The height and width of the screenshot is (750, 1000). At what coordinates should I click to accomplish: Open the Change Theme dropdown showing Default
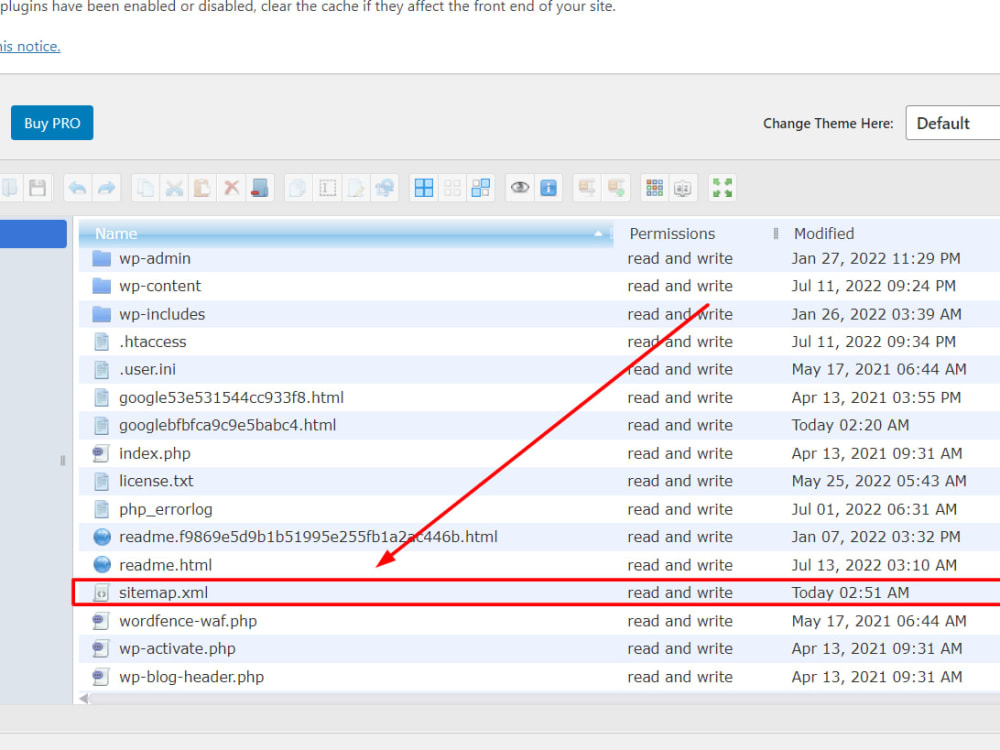coord(953,123)
